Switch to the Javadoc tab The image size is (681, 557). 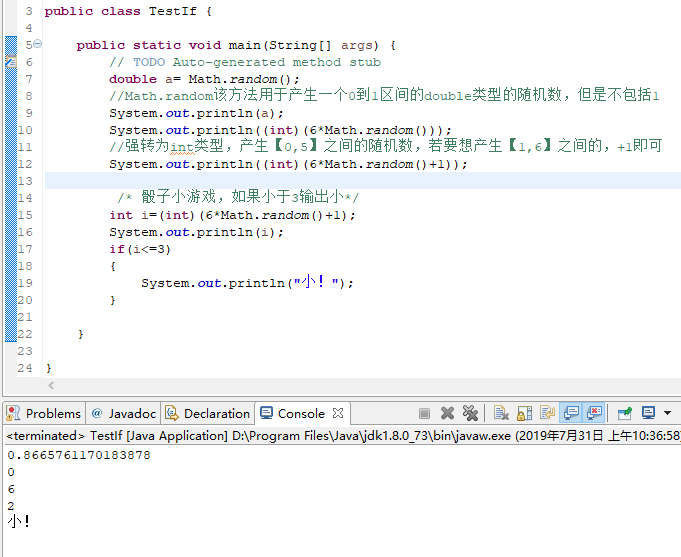[124, 413]
